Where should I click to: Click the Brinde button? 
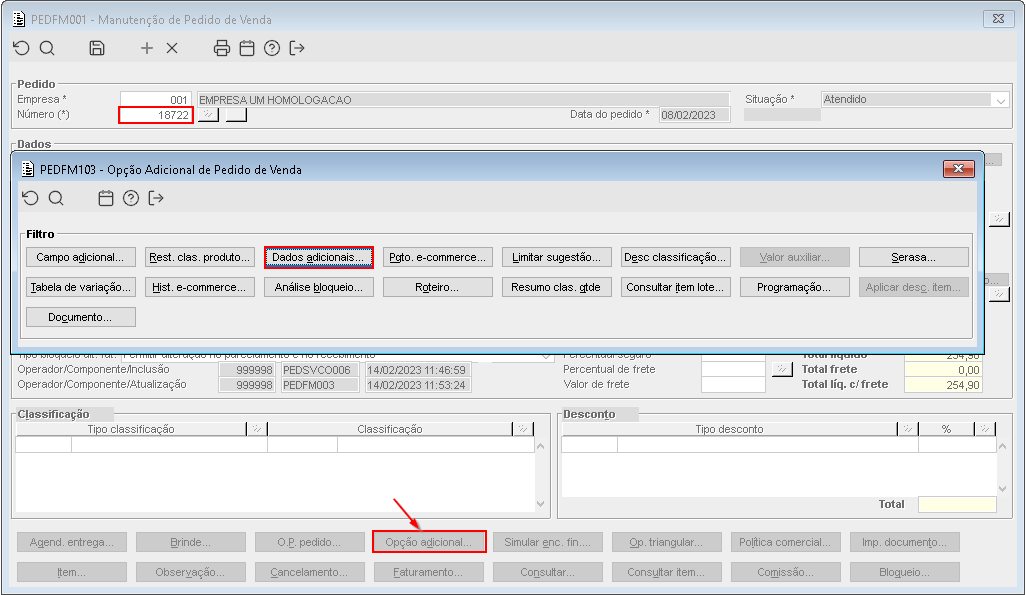(x=191, y=542)
